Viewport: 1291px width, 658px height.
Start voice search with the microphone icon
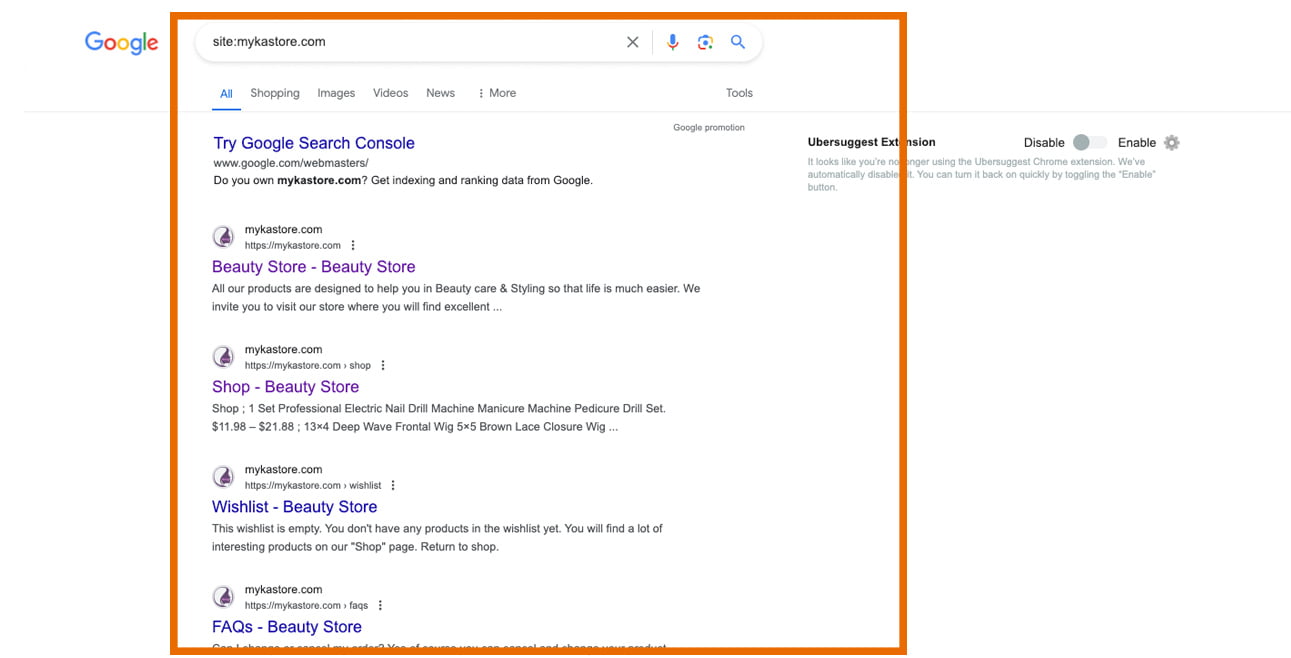(x=672, y=42)
